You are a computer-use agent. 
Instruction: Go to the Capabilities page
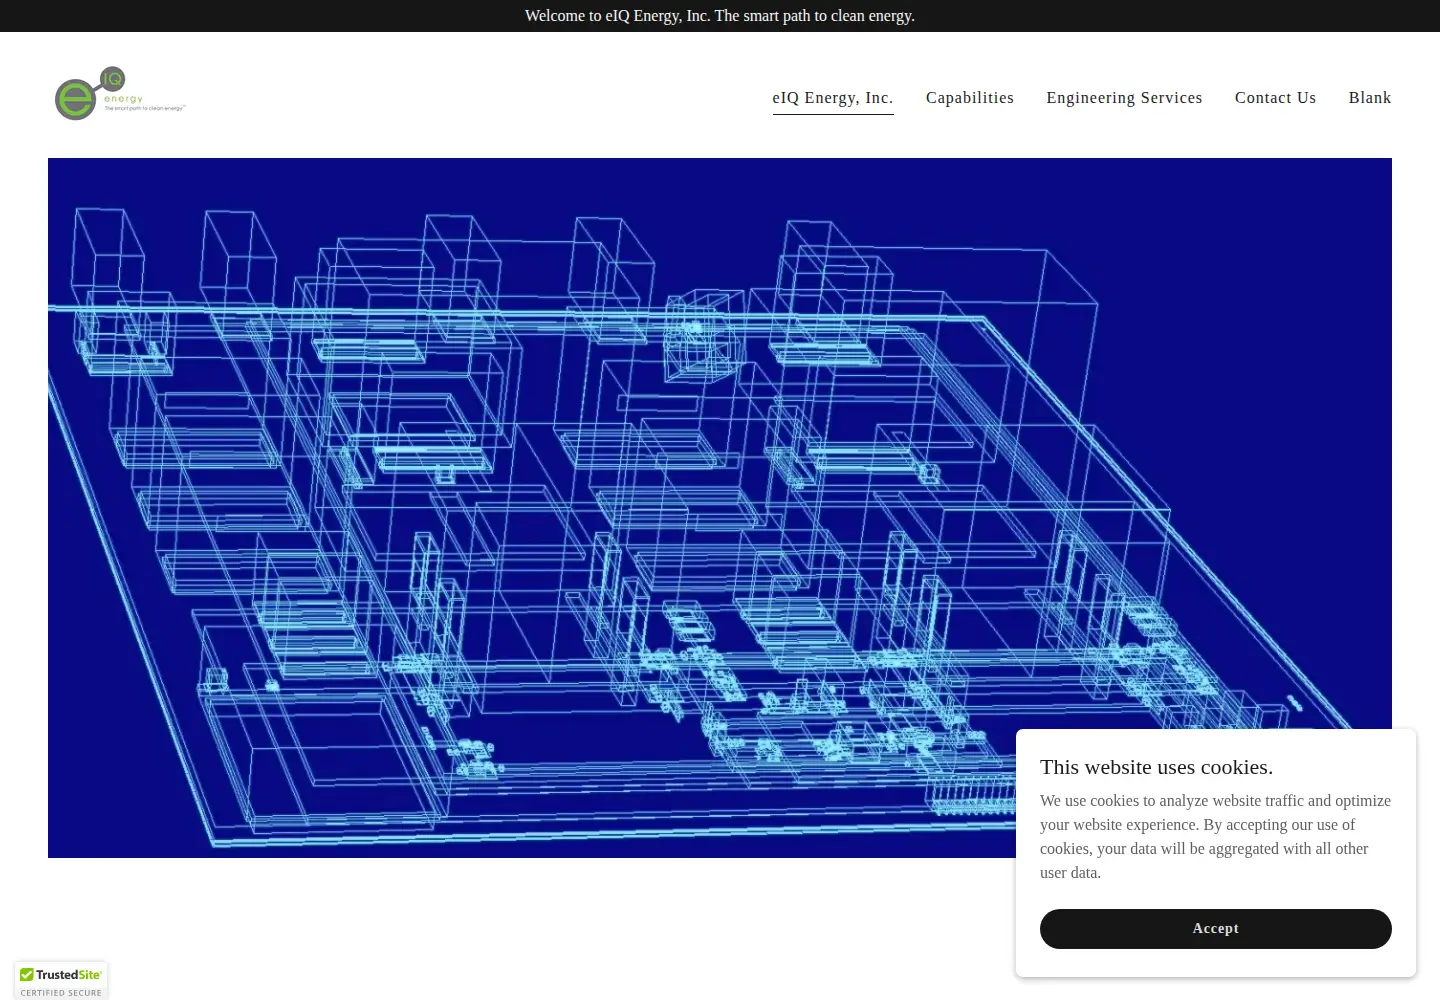coord(970,98)
